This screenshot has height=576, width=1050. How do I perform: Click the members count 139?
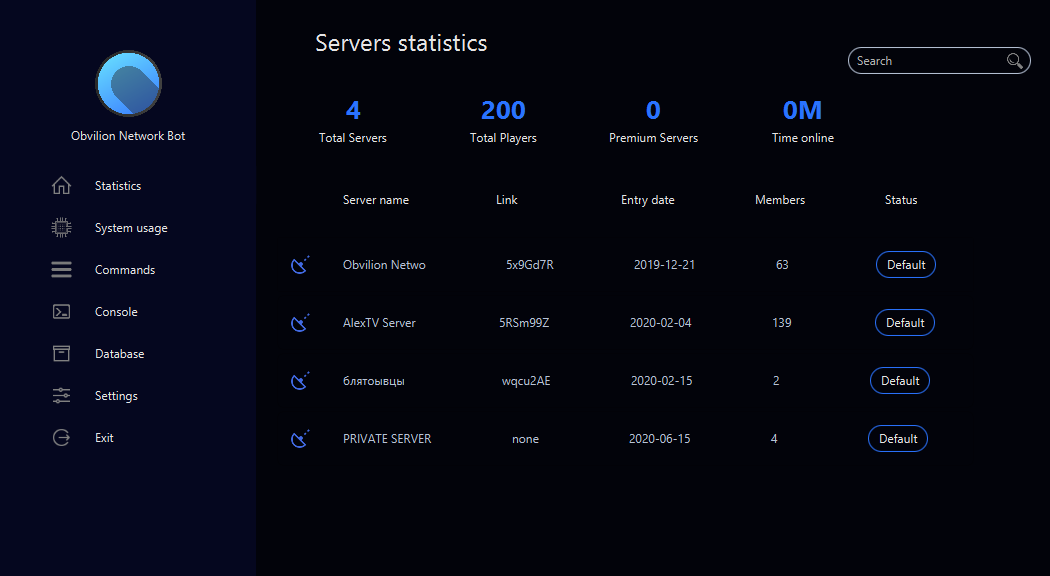coord(782,323)
